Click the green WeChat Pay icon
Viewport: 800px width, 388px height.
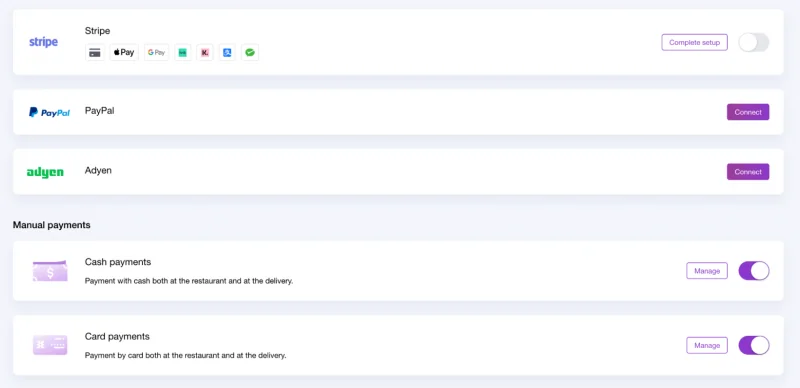coord(249,52)
